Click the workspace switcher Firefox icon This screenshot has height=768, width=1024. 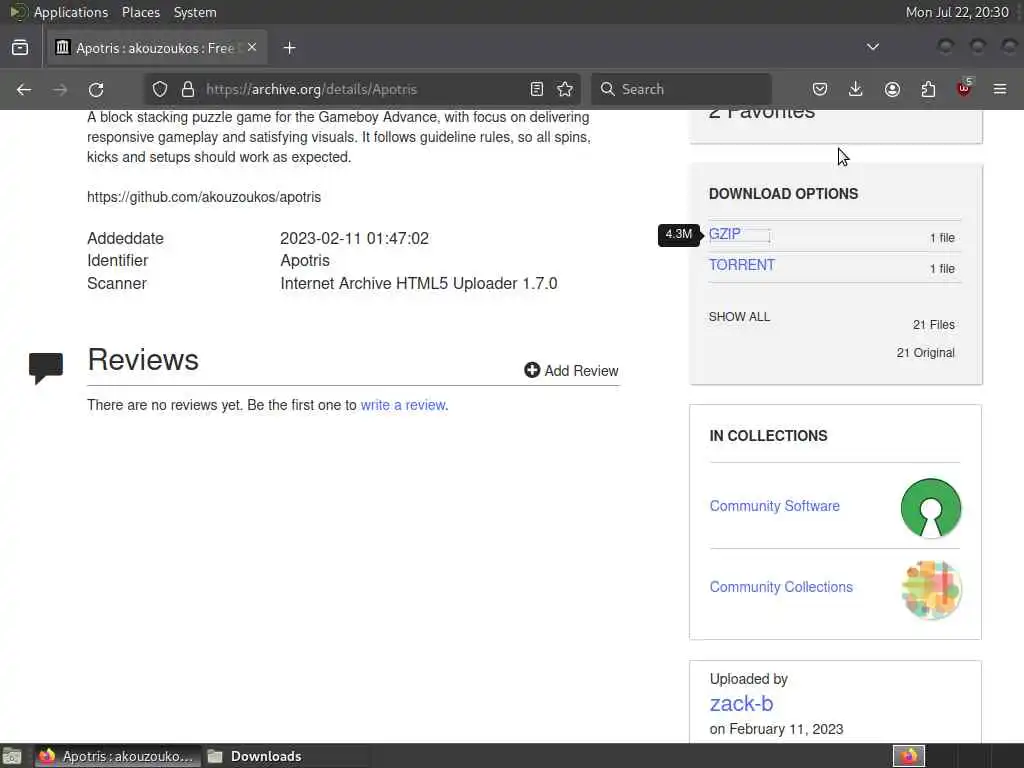click(x=909, y=756)
